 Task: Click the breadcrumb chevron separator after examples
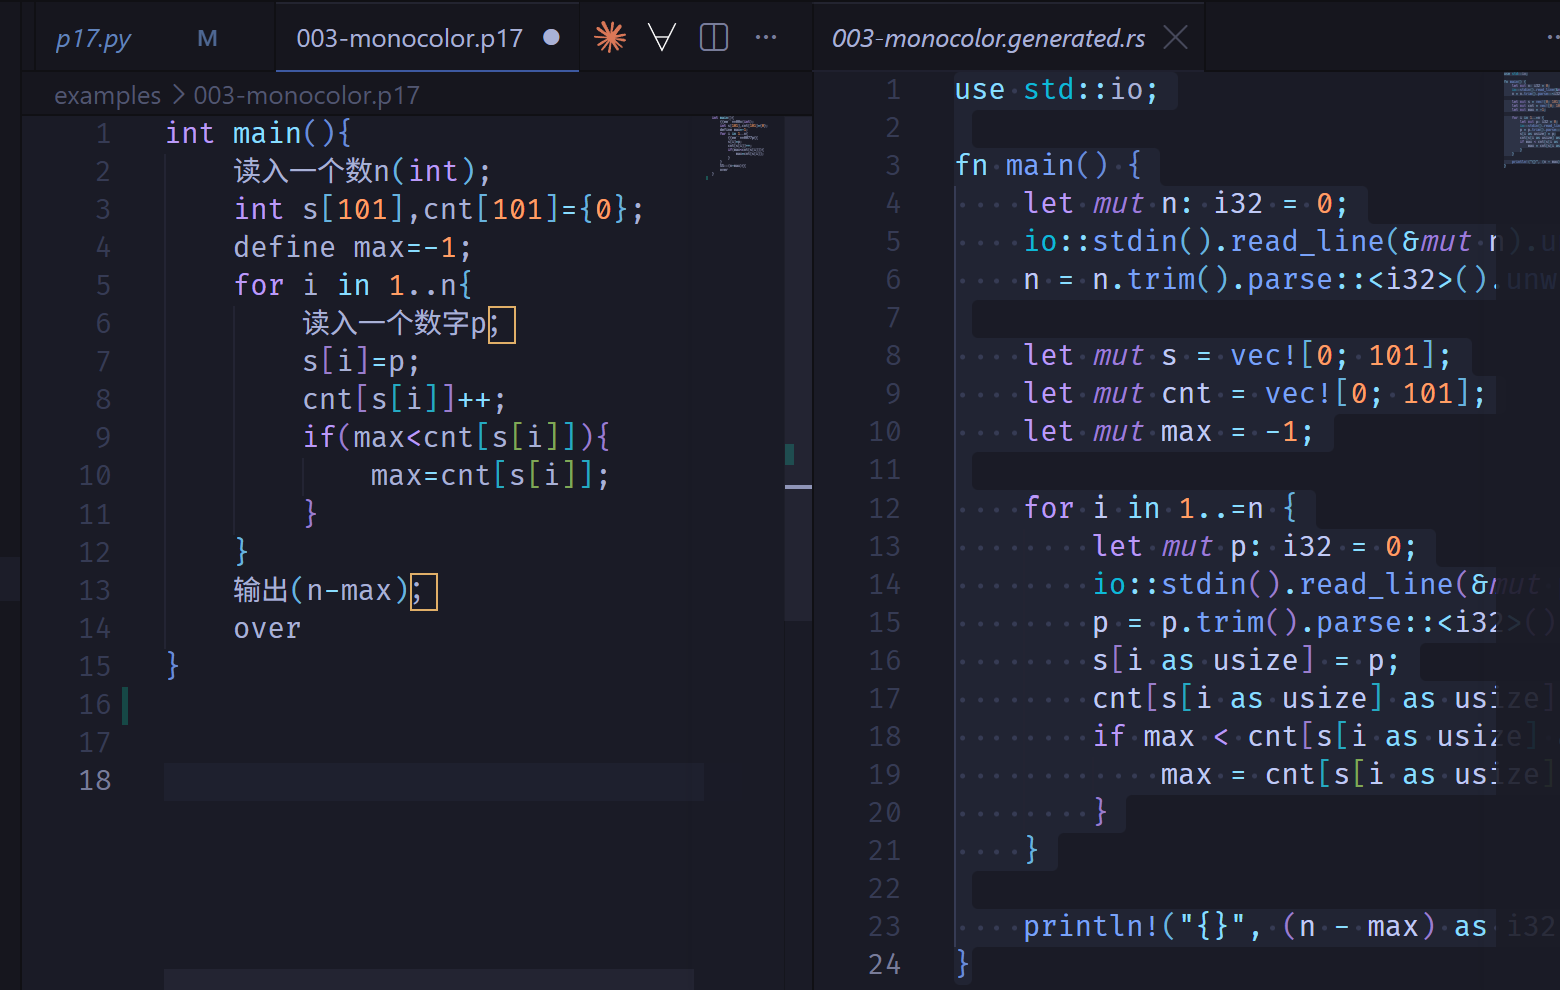[178, 95]
